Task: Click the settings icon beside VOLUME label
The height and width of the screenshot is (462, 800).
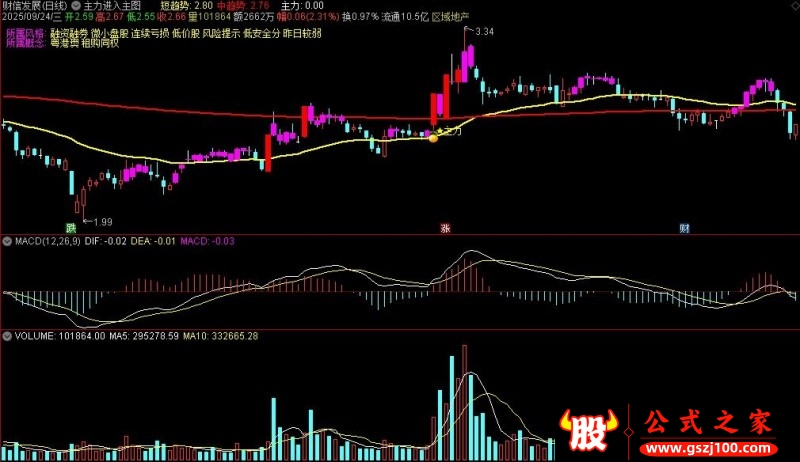Action: (x=7, y=336)
